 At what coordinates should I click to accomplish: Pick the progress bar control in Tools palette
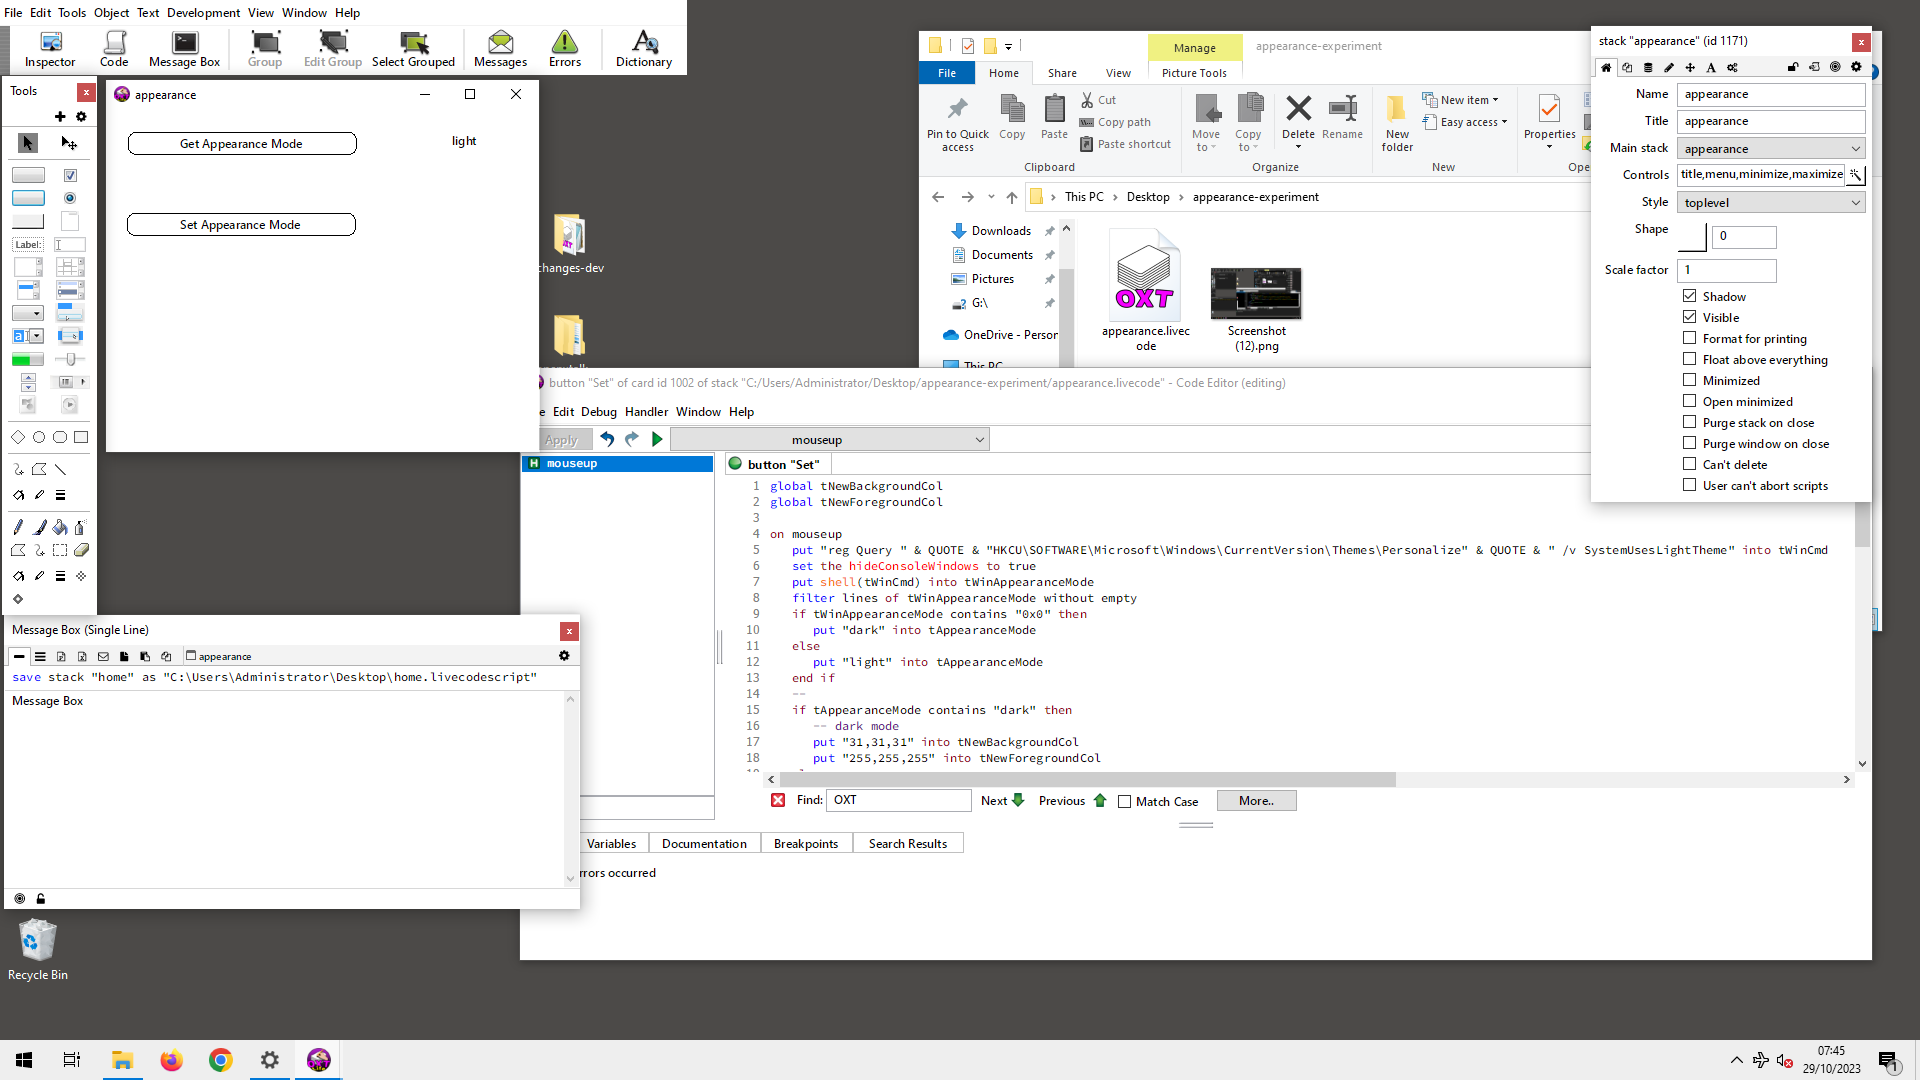point(28,359)
